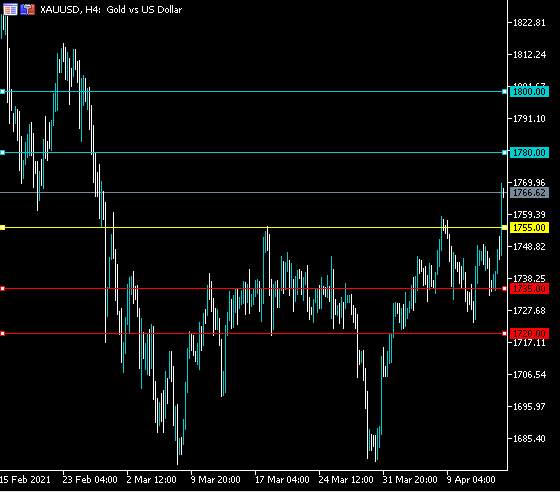
Task: Select the red 1720.00 price label
Action: 529,334
